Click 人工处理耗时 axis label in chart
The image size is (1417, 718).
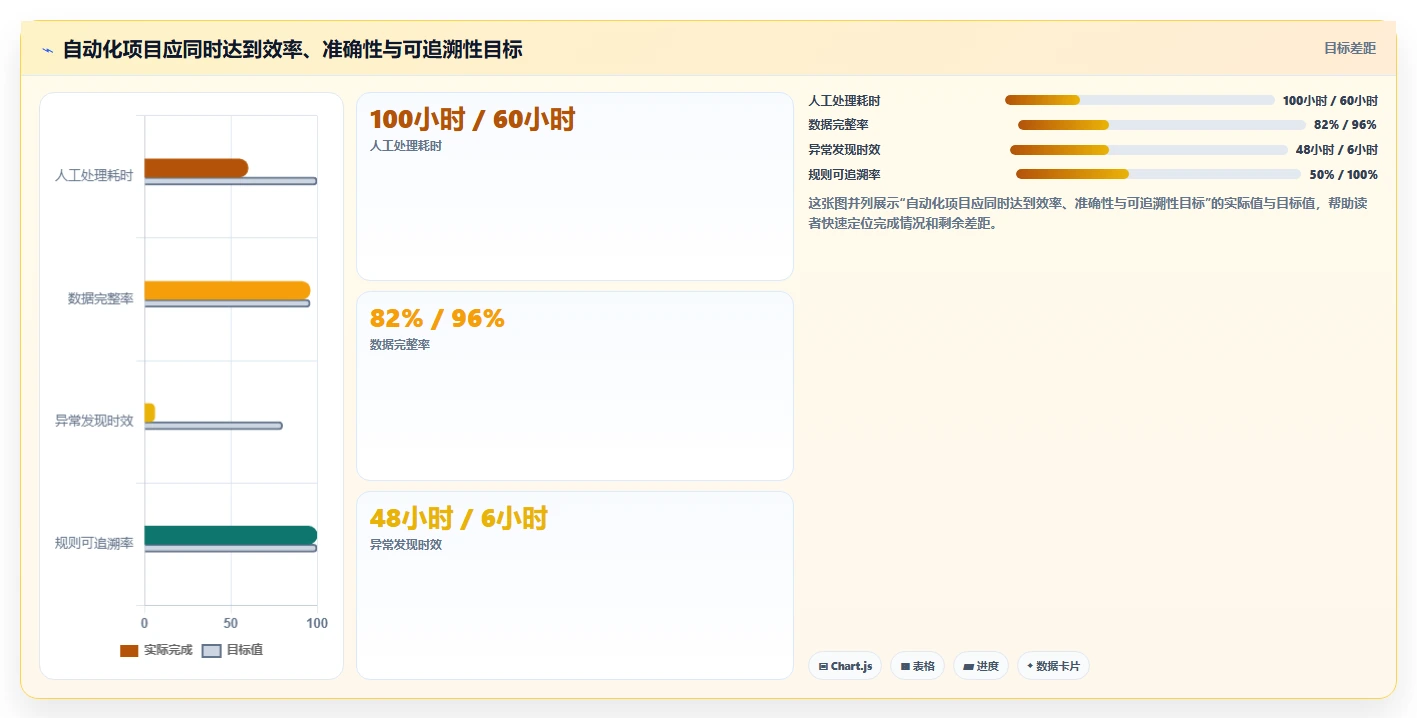[94, 176]
